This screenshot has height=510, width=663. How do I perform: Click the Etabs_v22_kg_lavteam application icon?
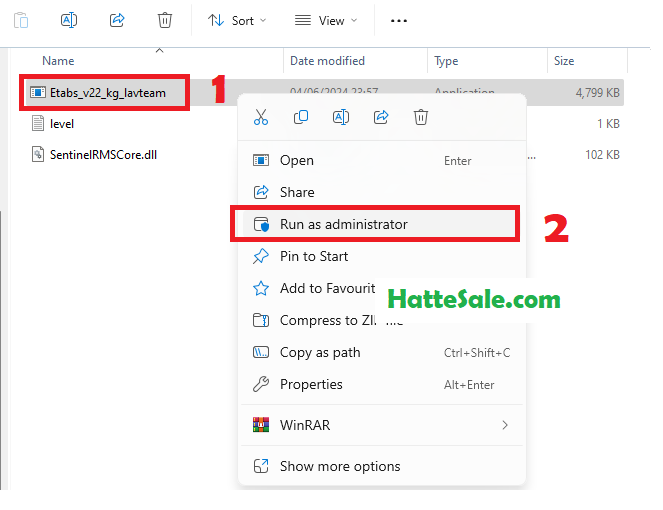pyautogui.click(x=38, y=92)
